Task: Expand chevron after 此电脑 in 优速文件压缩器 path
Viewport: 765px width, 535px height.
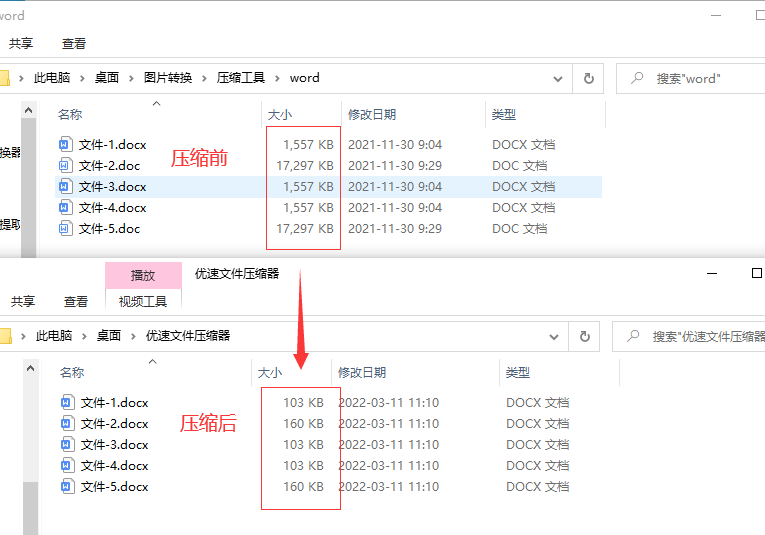Action: point(84,336)
